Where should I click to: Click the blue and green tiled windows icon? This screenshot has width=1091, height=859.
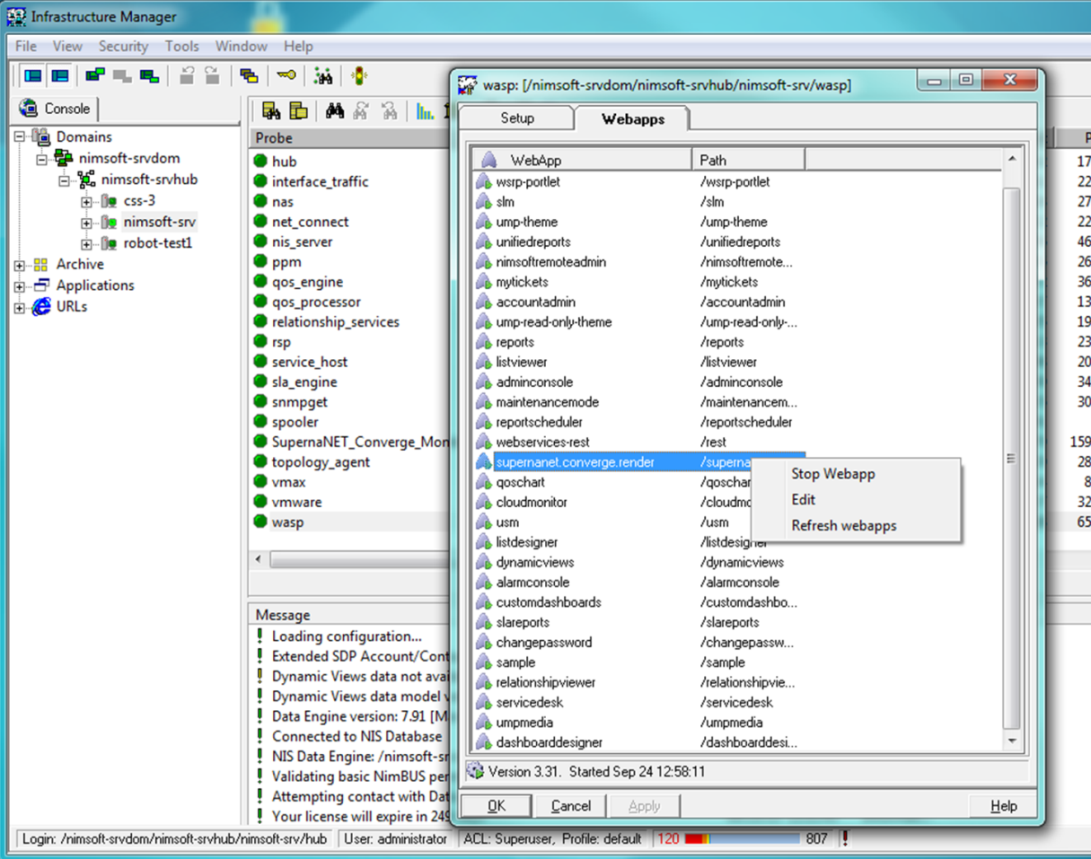click(150, 76)
